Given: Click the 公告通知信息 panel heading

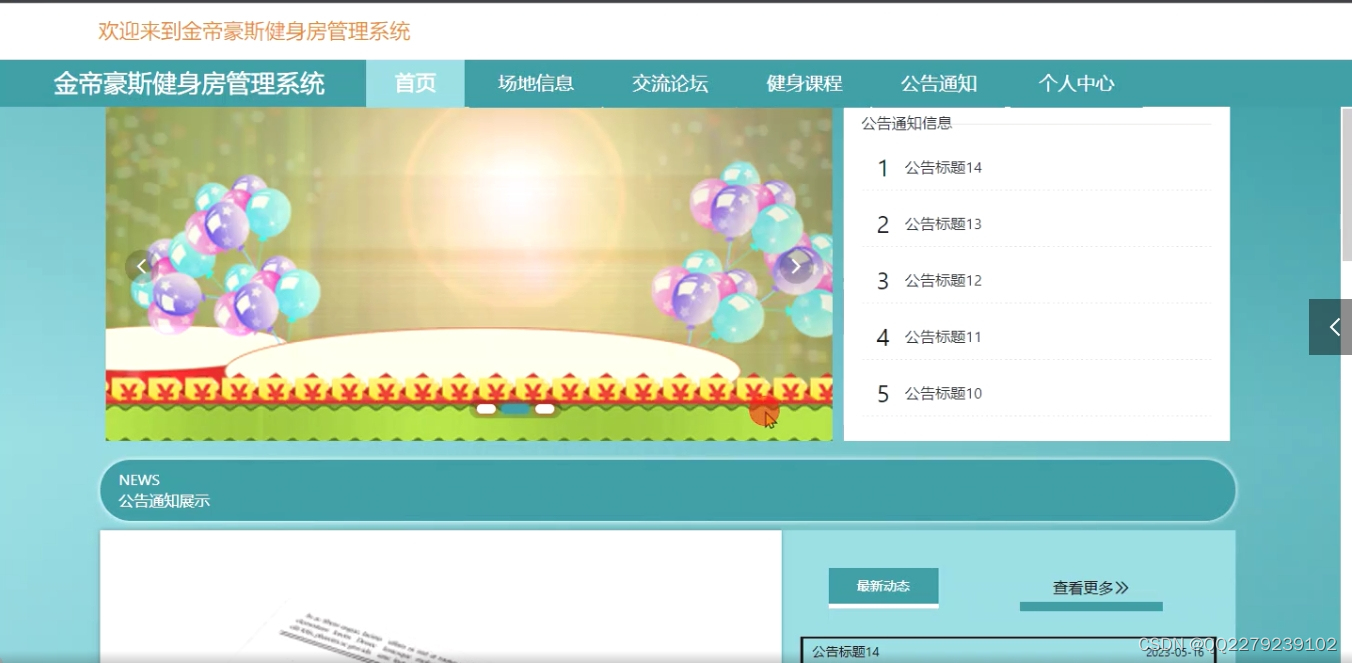Looking at the screenshot, I should tap(907, 123).
